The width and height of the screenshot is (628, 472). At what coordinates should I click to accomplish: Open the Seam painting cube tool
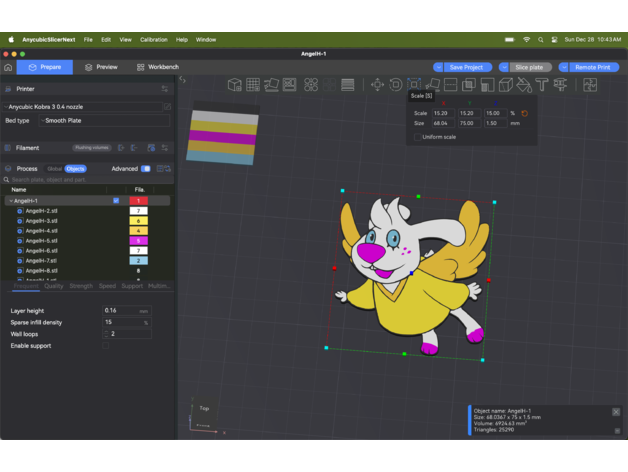click(505, 85)
